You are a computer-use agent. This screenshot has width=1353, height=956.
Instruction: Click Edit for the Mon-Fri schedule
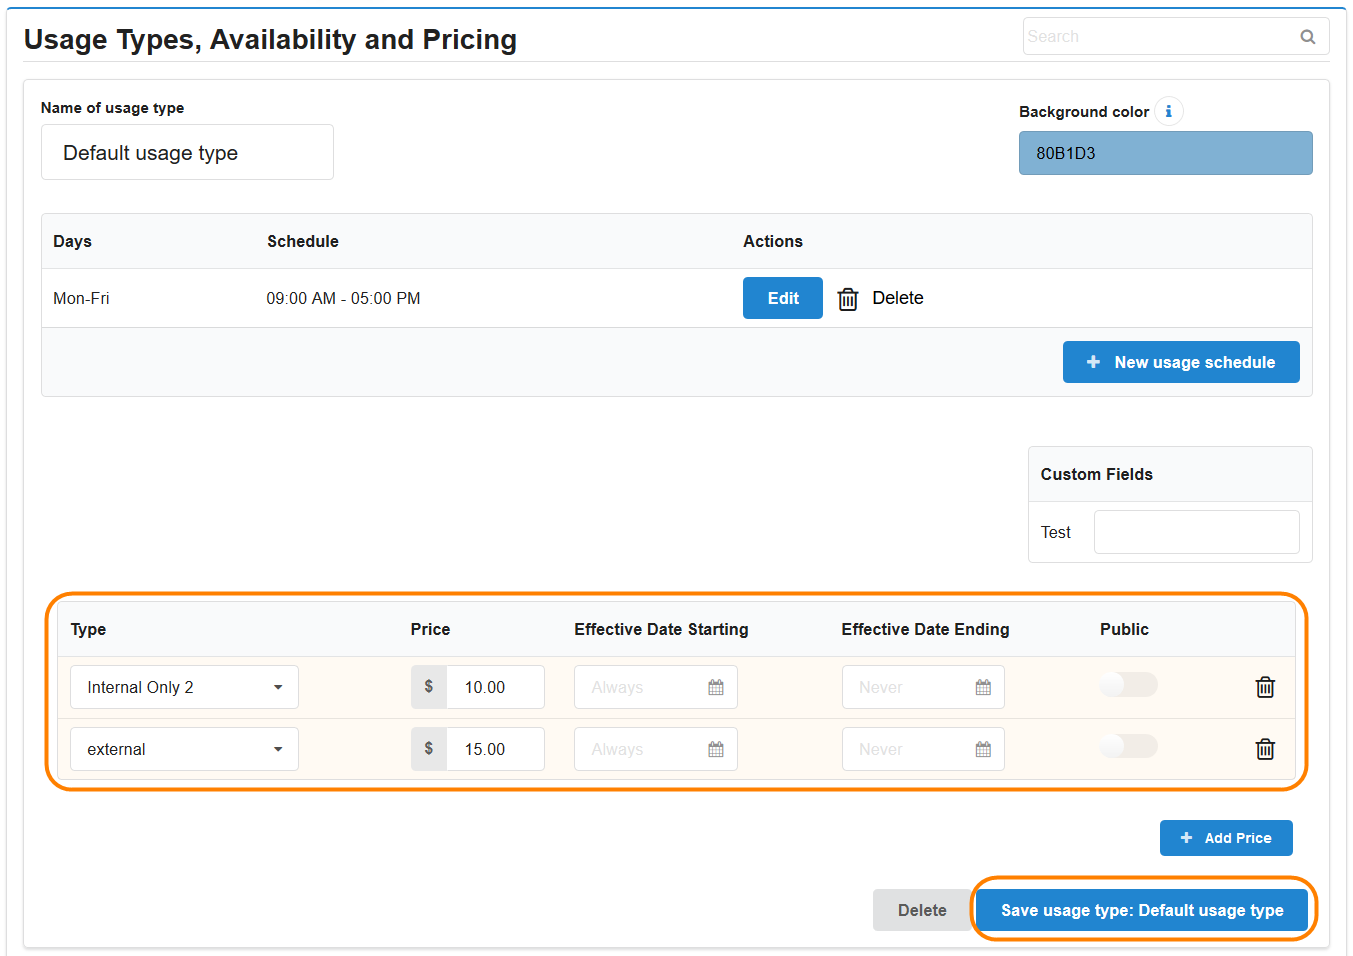click(782, 298)
